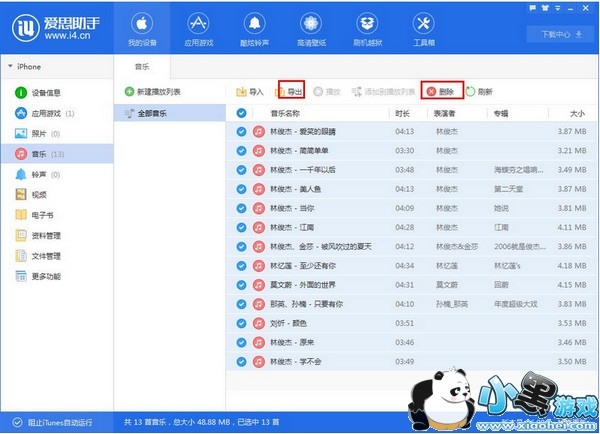
Task: Click the skin shirt icon in title bar
Action: 545,8
